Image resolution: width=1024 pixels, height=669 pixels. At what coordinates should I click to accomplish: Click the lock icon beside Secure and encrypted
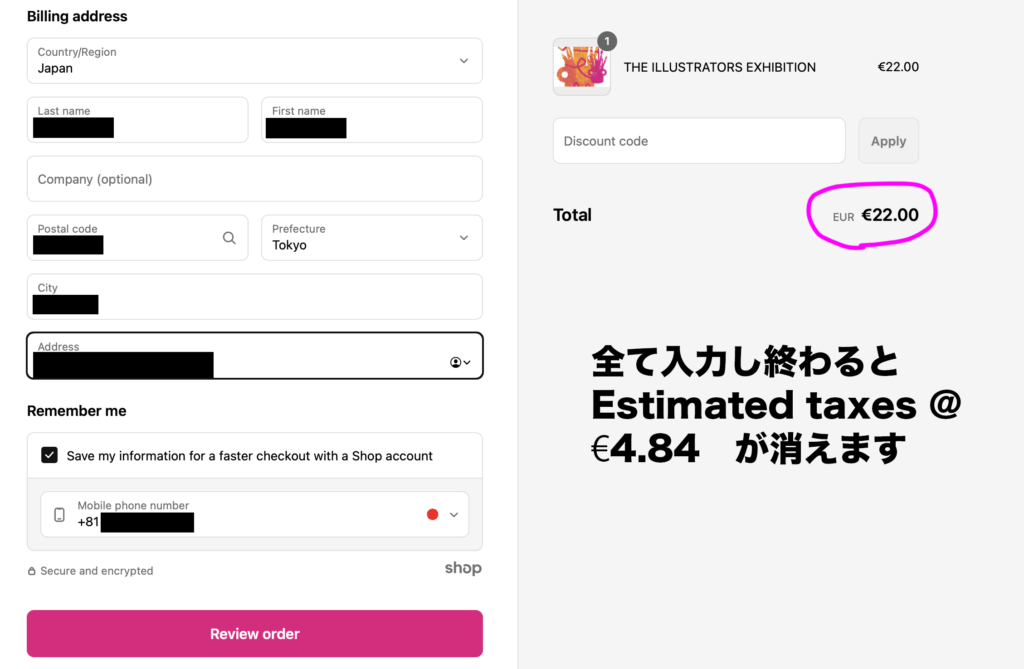(32, 571)
